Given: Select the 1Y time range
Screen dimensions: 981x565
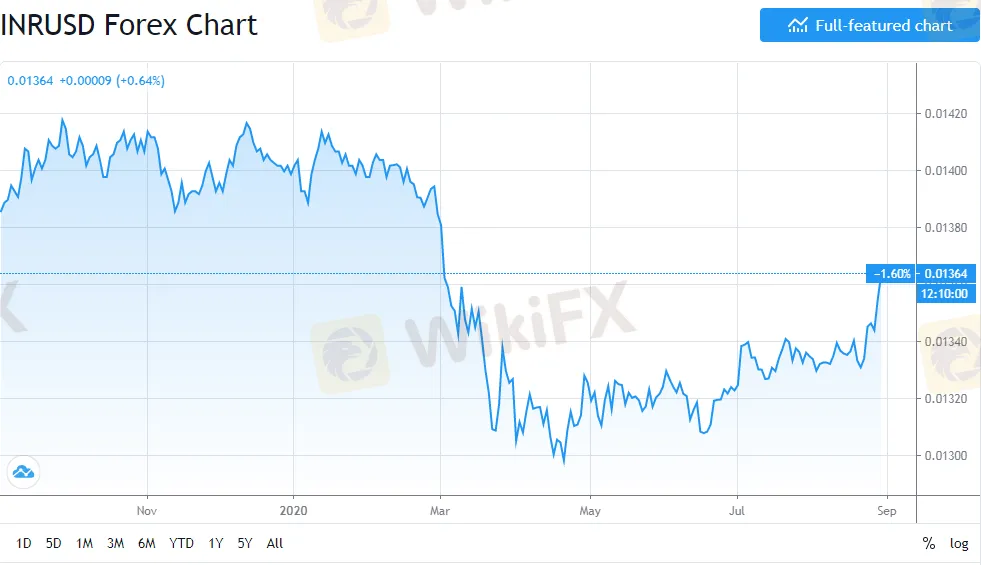Looking at the screenshot, I should pyautogui.click(x=216, y=544).
